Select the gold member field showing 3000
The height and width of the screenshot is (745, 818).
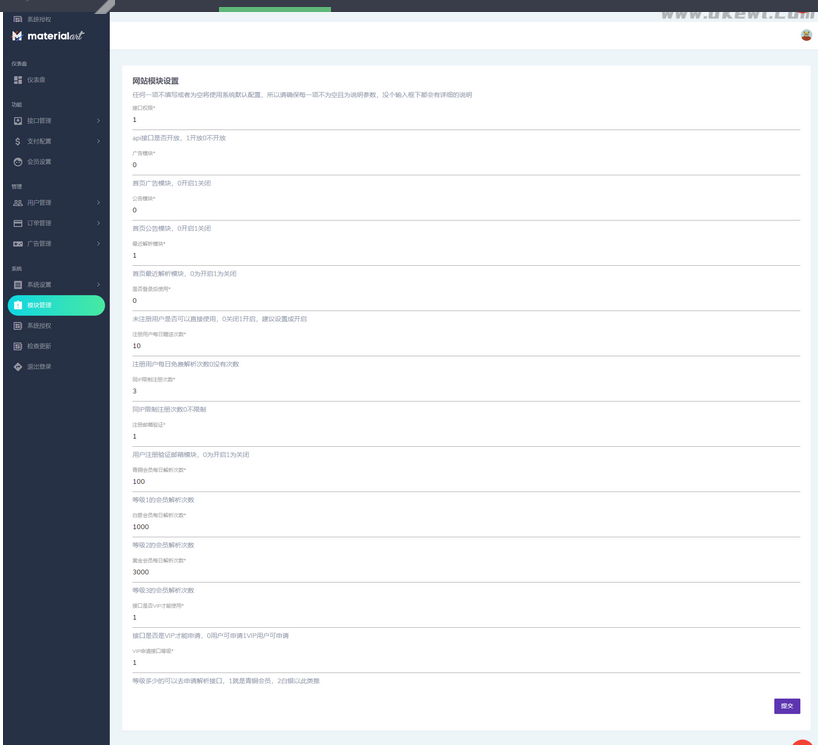466,572
